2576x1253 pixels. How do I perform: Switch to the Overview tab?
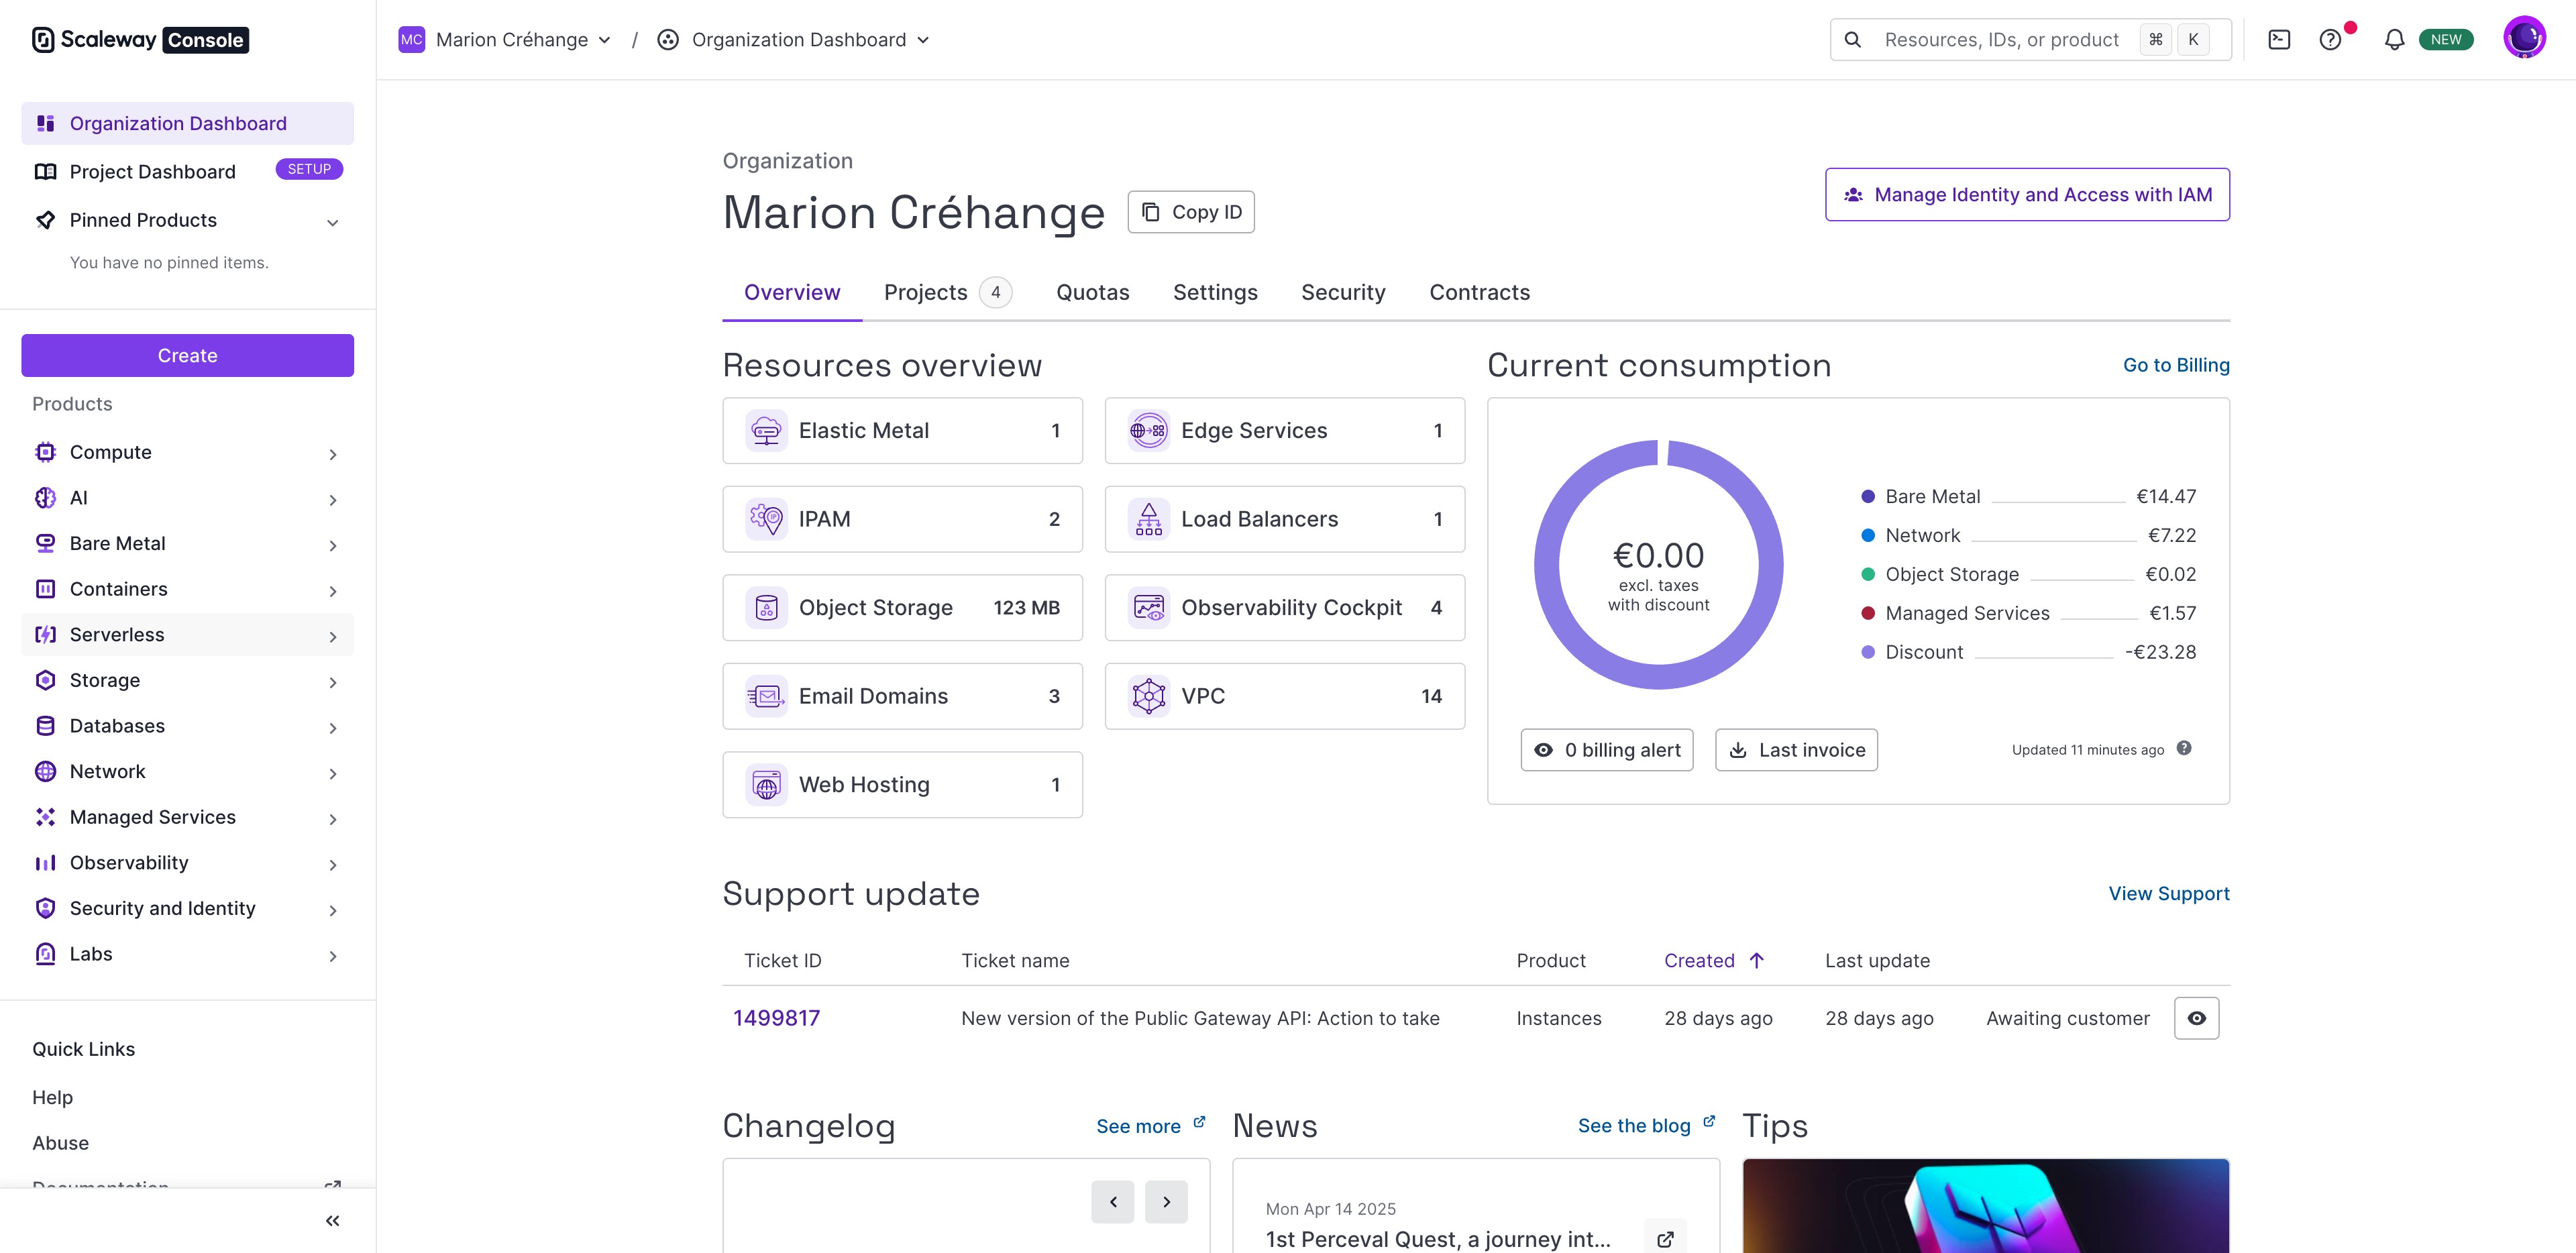792,293
